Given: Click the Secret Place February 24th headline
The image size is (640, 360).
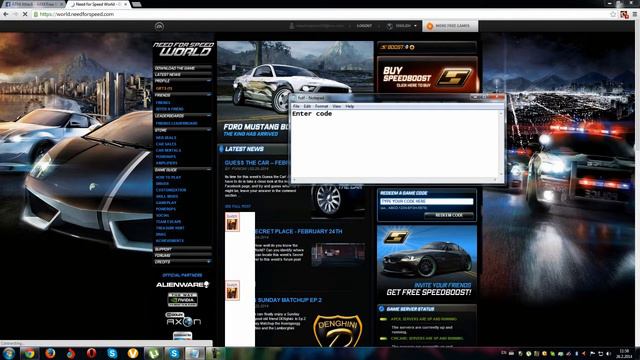Looking at the screenshot, I should click(x=298, y=231).
